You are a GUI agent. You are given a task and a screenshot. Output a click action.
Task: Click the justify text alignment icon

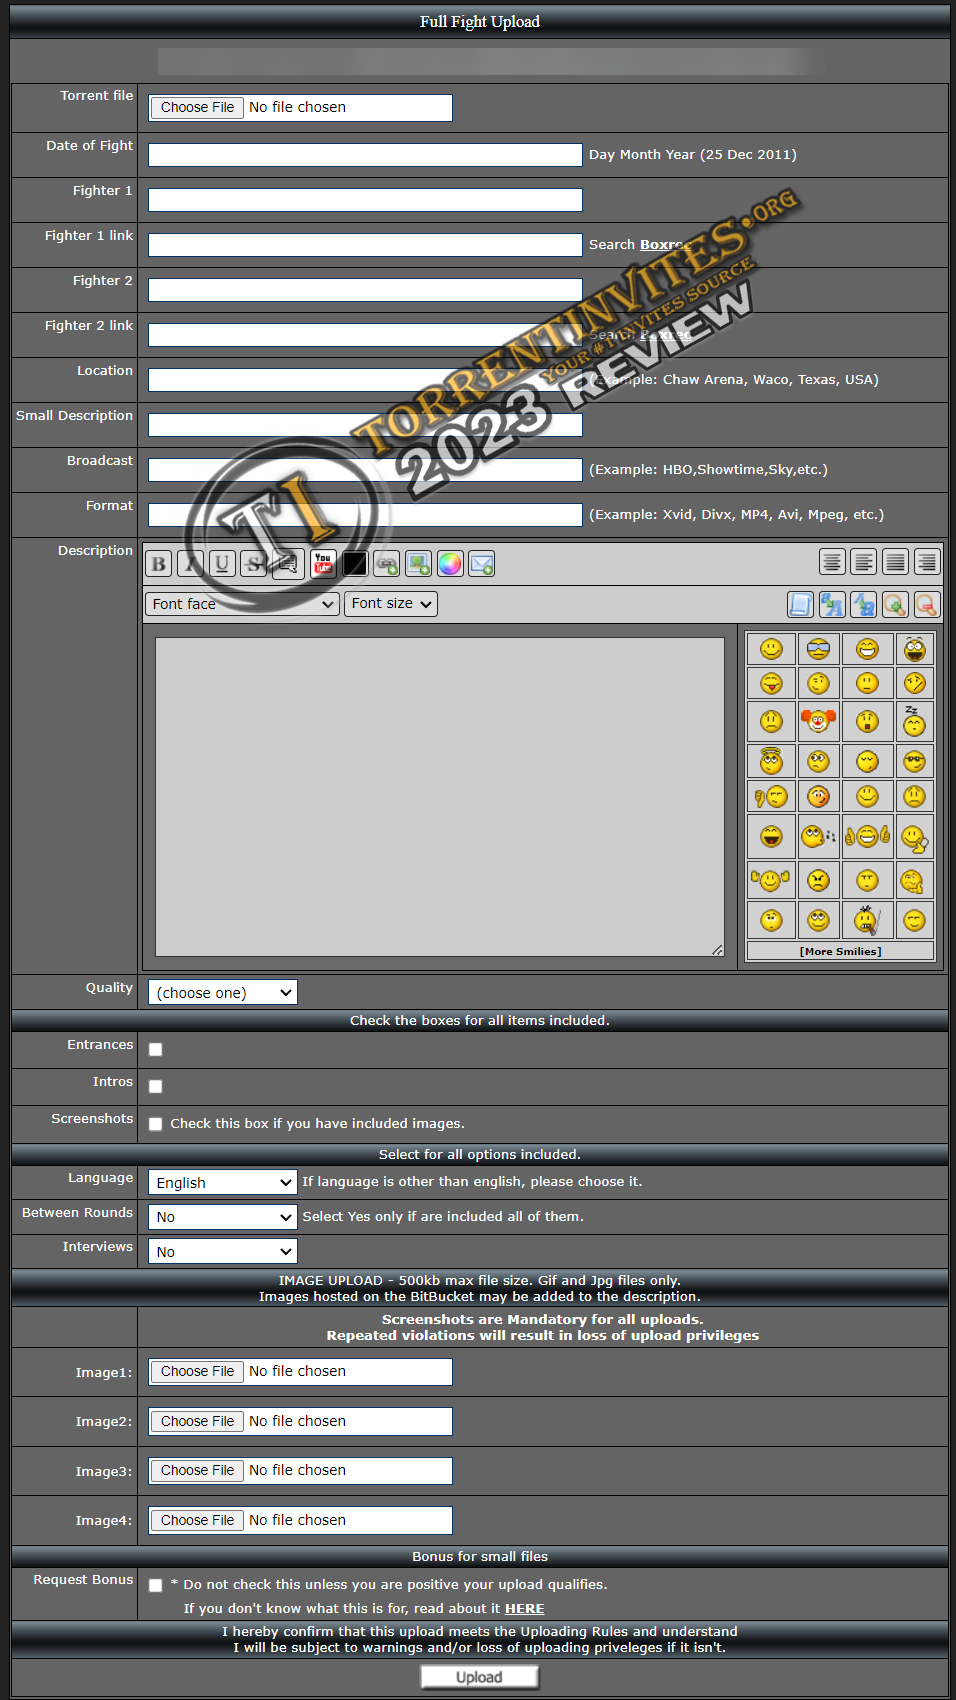895,562
